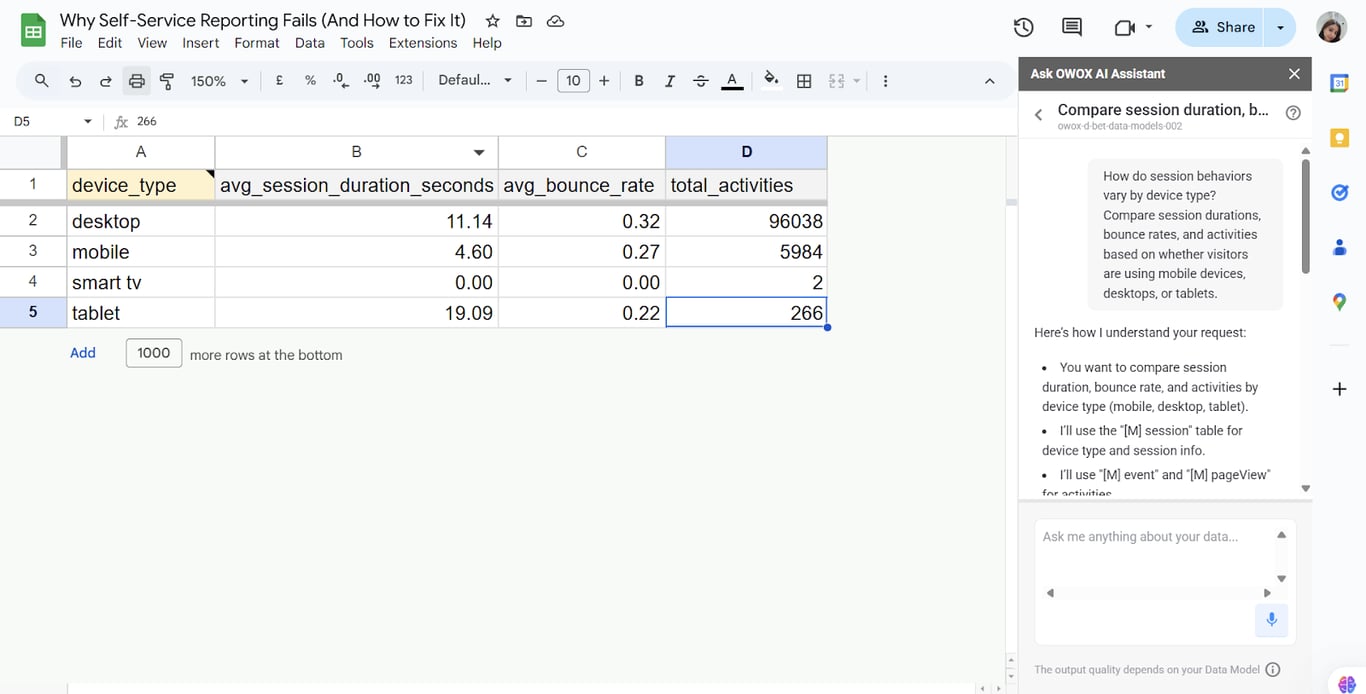Open the text color picker

(732, 81)
